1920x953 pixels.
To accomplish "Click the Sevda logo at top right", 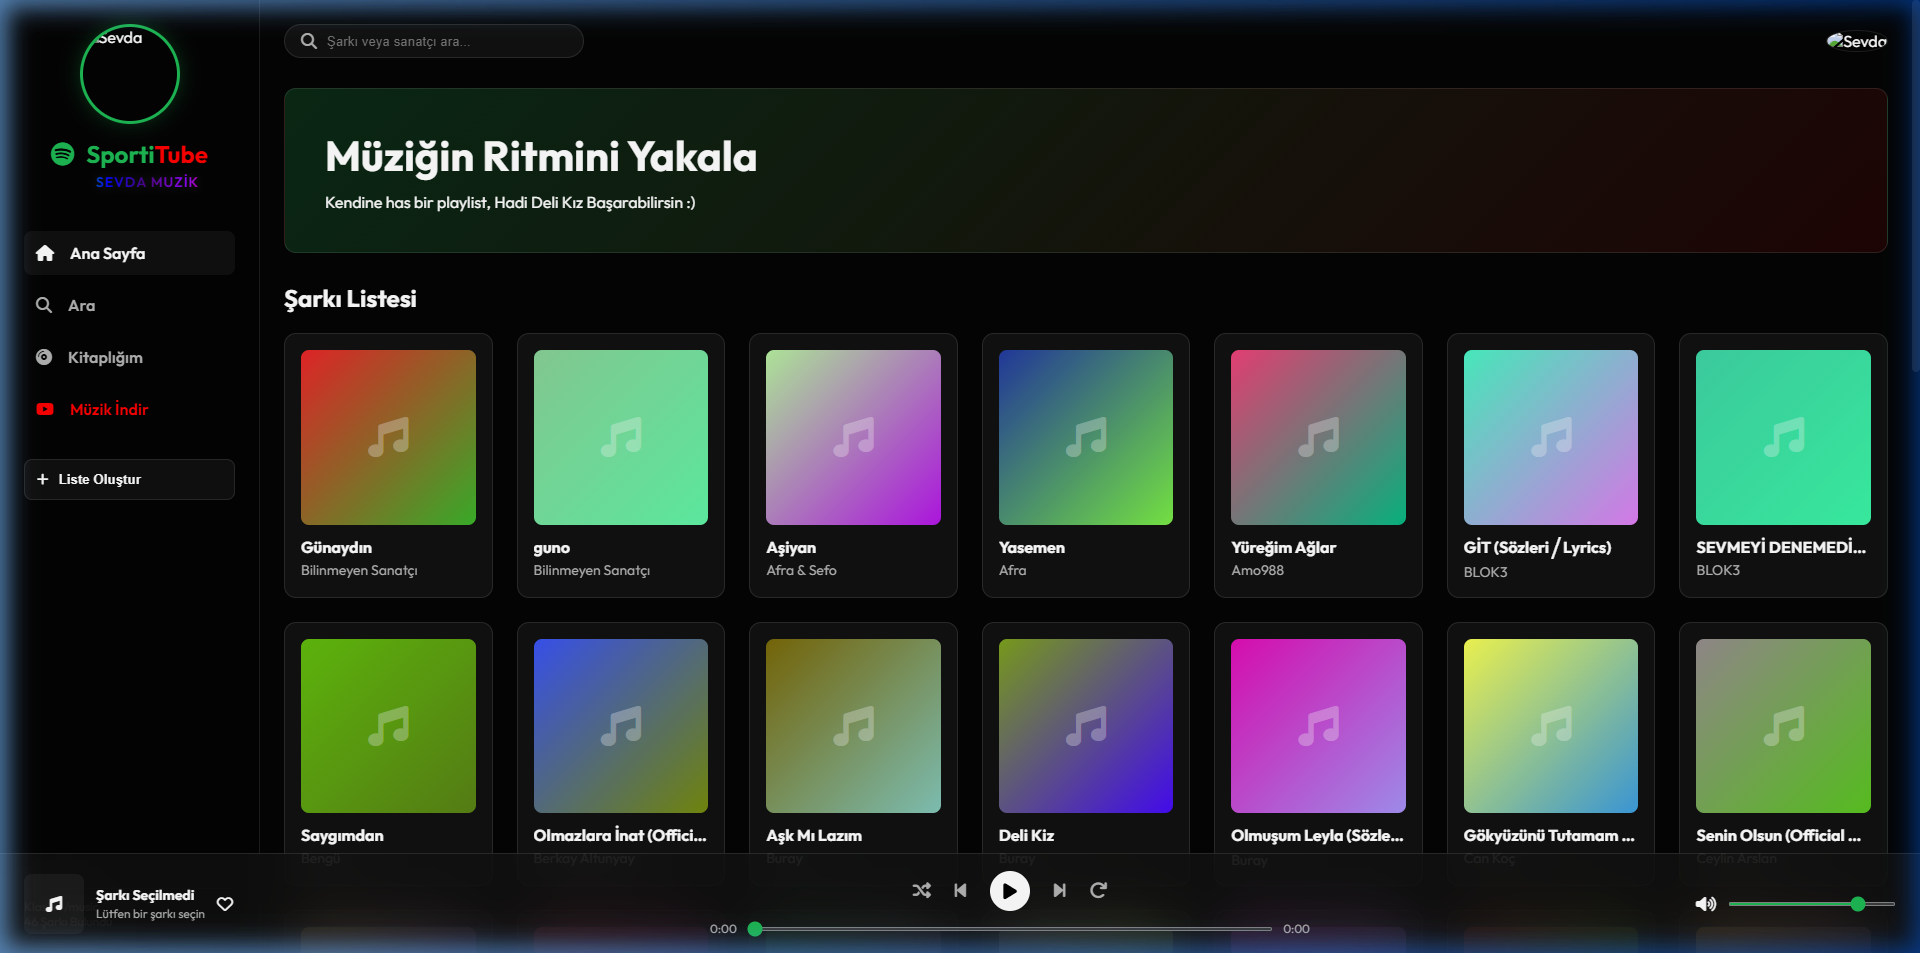I will point(1857,41).
